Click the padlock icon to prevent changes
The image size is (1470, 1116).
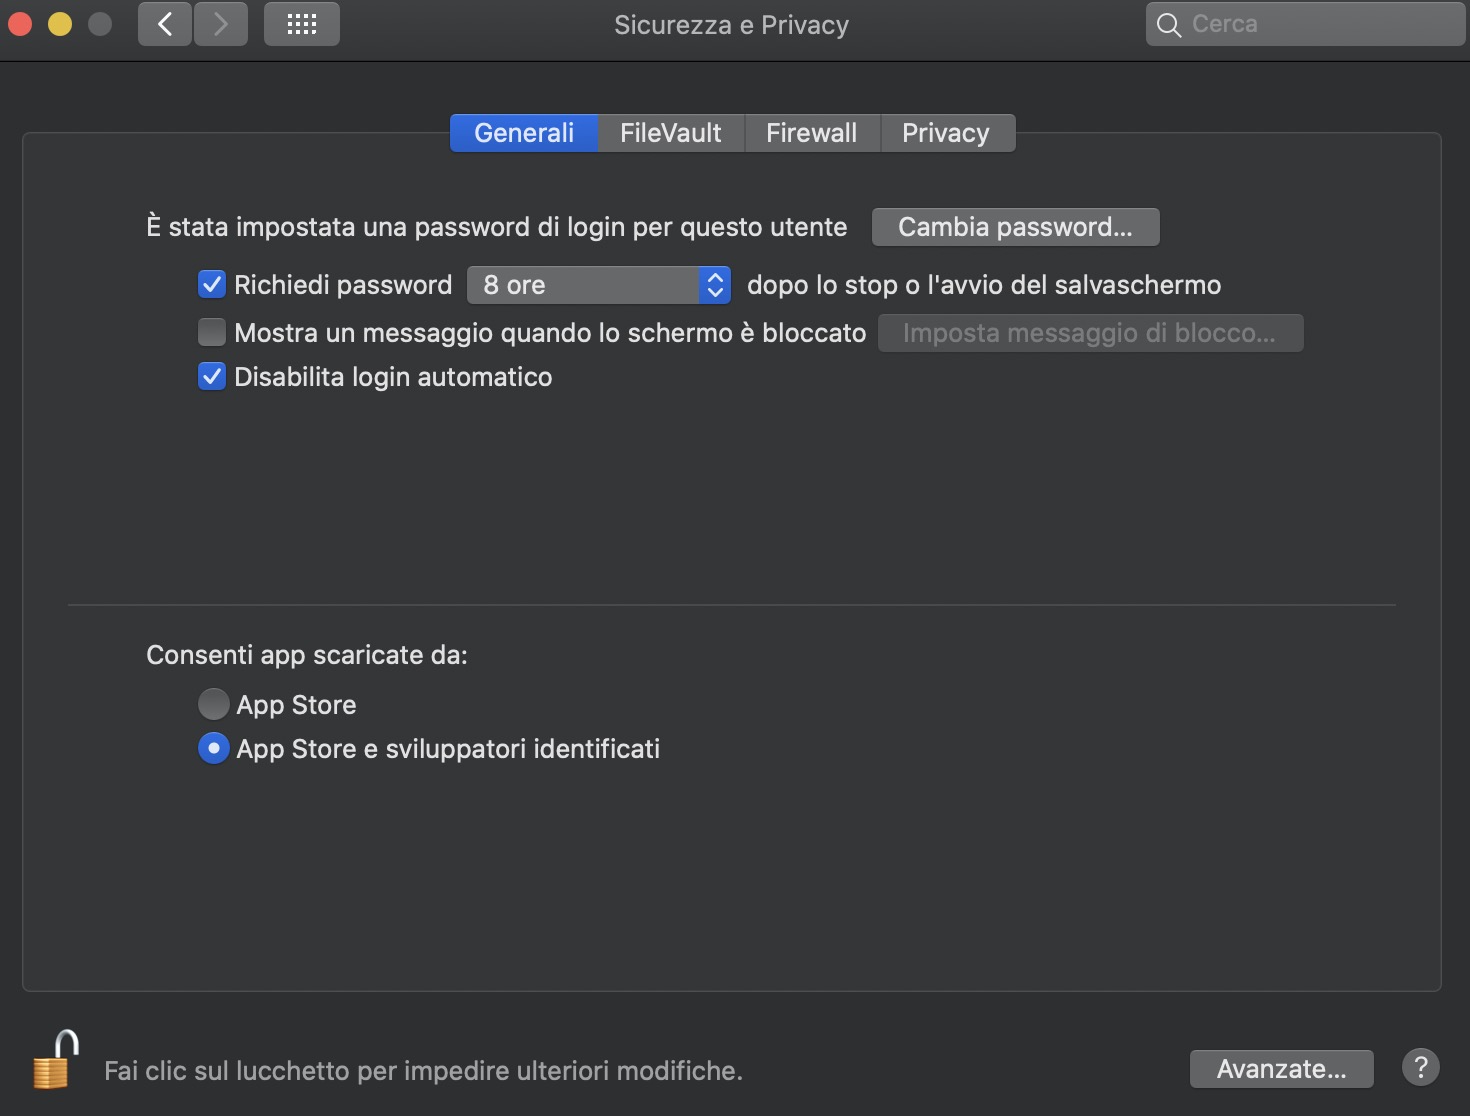55,1061
